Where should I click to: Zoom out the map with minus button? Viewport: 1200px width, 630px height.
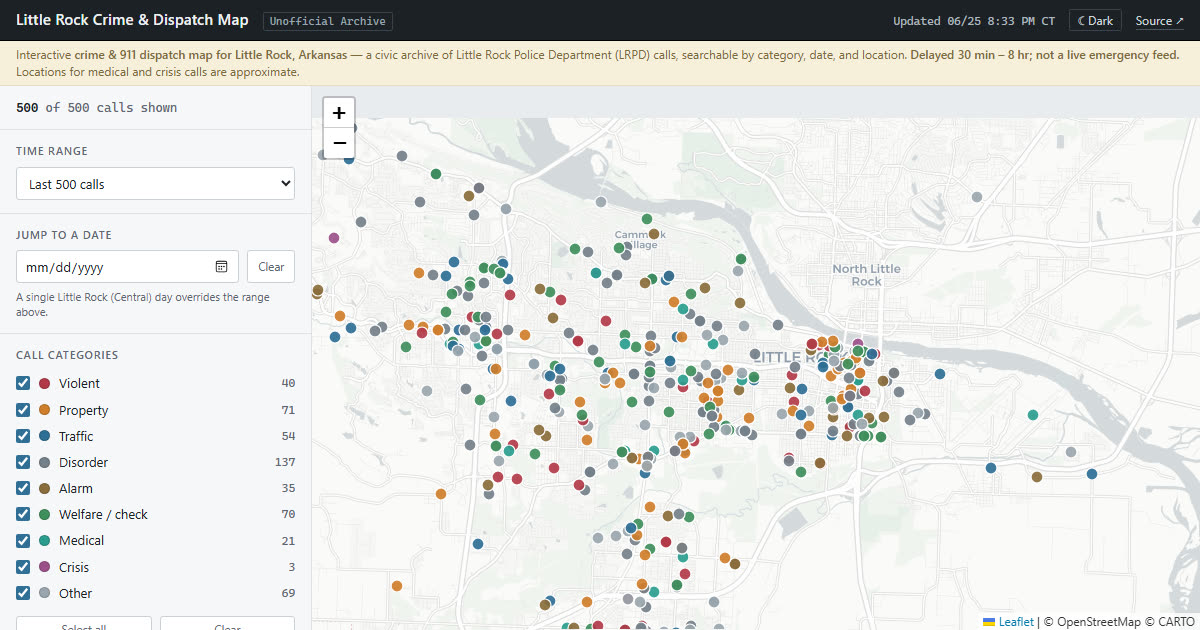tap(339, 143)
